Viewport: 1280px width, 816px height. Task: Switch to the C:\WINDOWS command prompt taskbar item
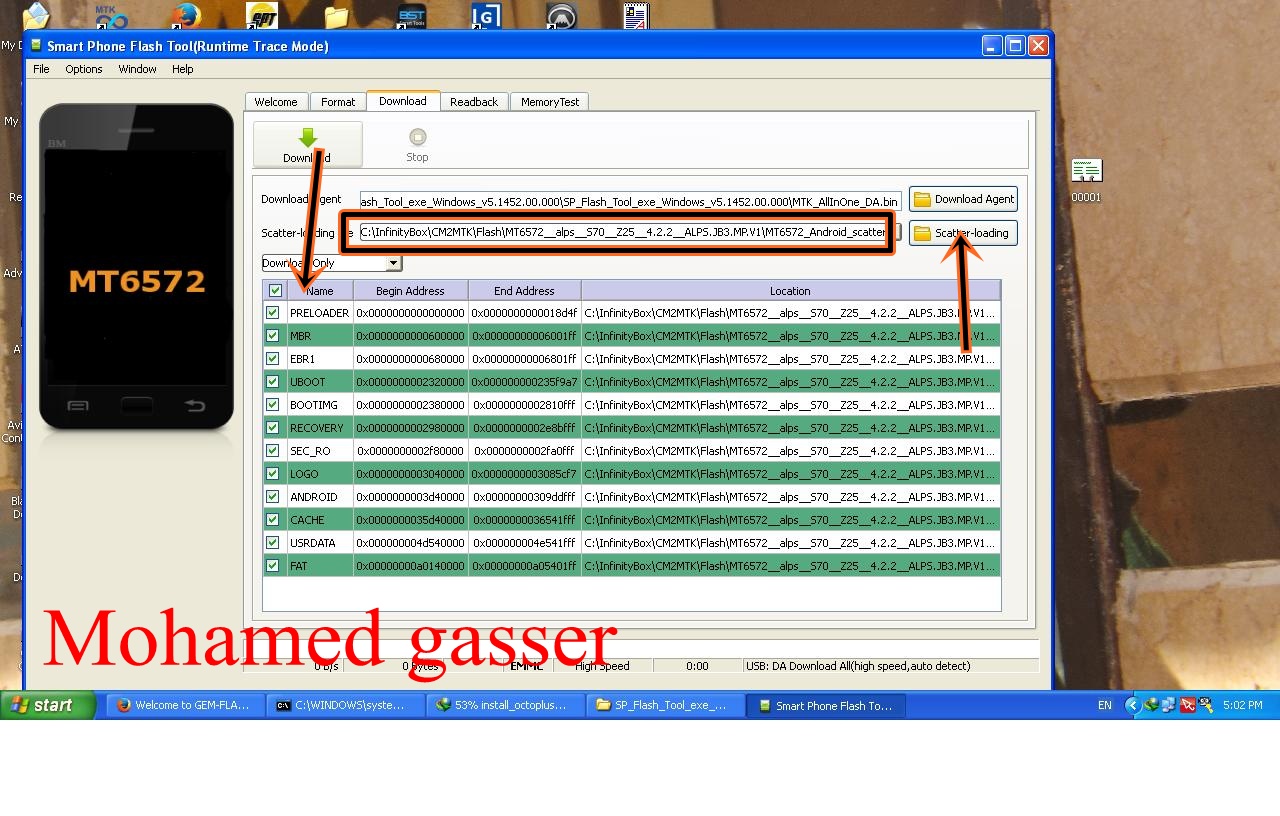[346, 705]
